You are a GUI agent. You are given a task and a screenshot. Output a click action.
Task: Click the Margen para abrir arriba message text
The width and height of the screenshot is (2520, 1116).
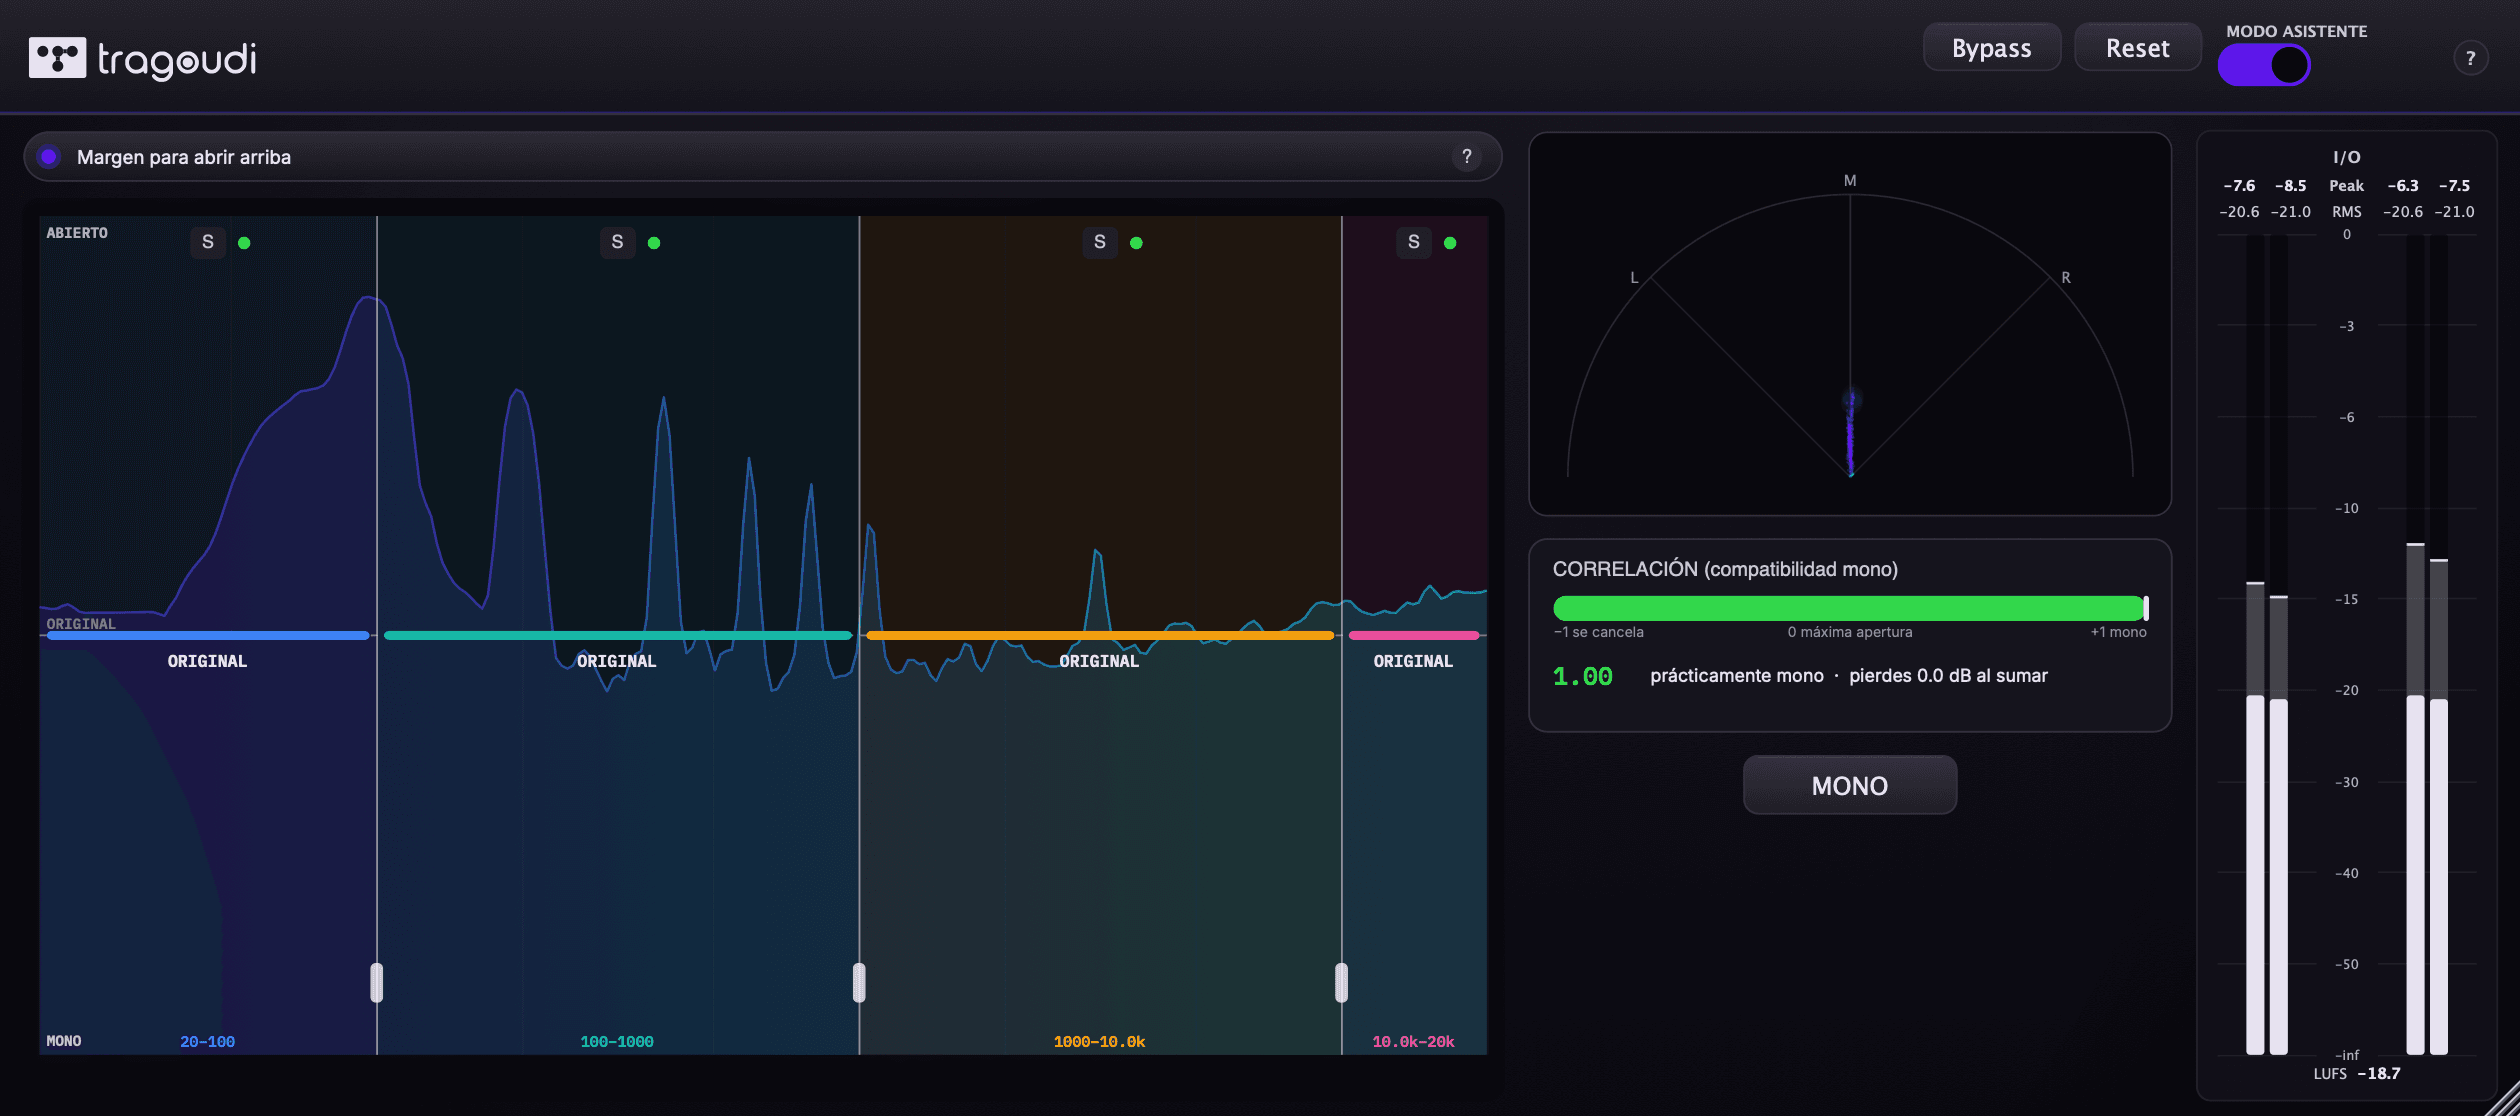(184, 157)
